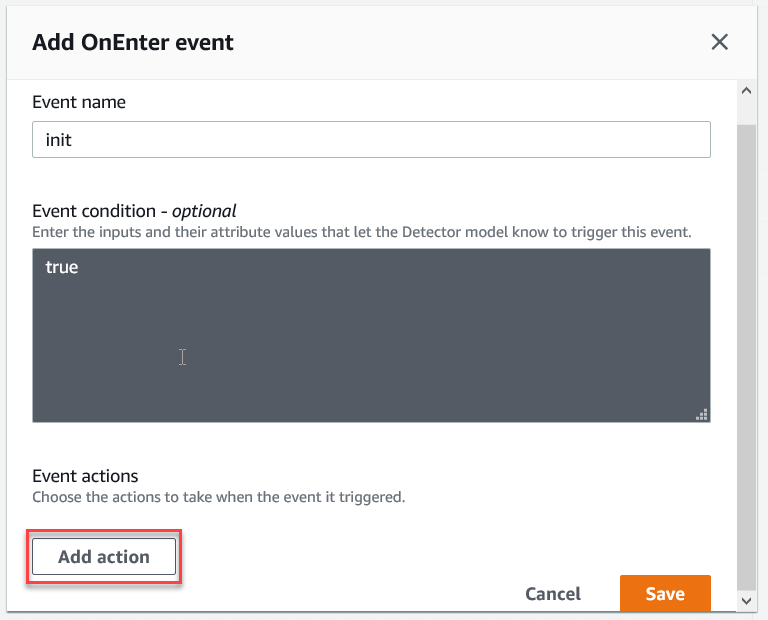The width and height of the screenshot is (768, 620).
Task: Click the Event name input field
Action: 371,140
